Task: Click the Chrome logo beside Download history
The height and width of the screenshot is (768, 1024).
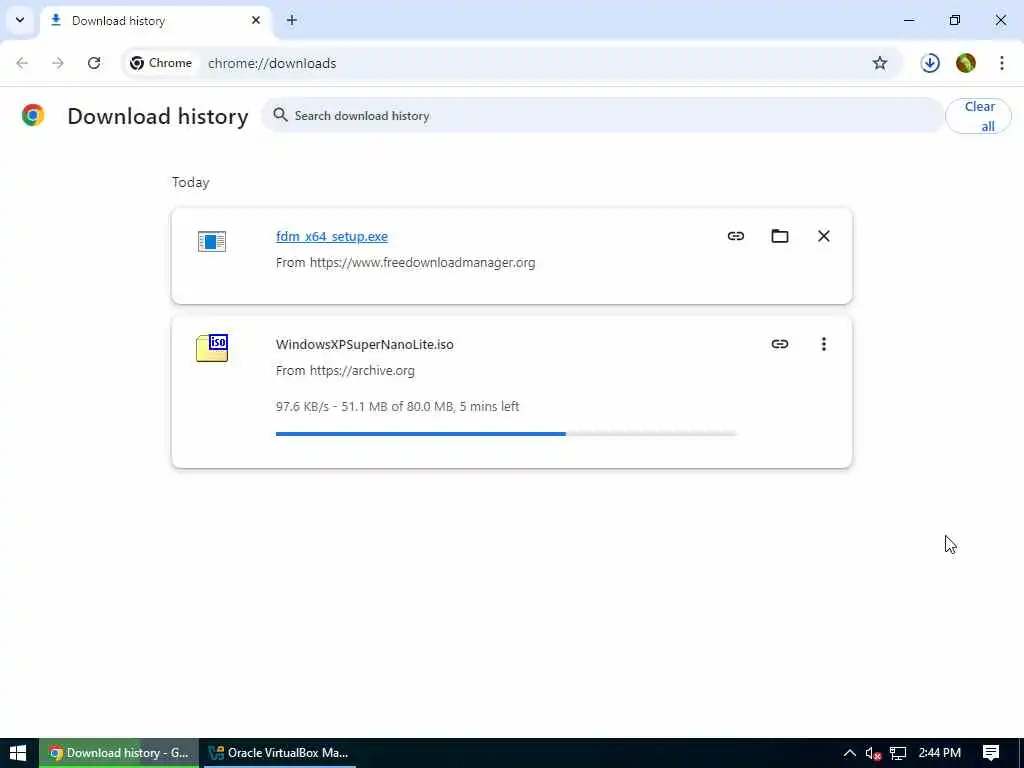Action: point(33,115)
